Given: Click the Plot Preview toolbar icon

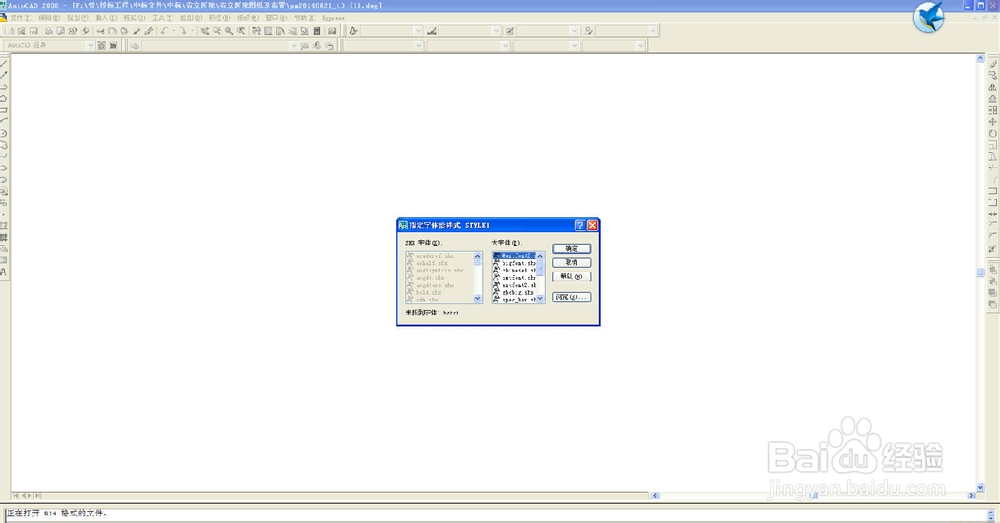Looking at the screenshot, I should [x=61, y=31].
